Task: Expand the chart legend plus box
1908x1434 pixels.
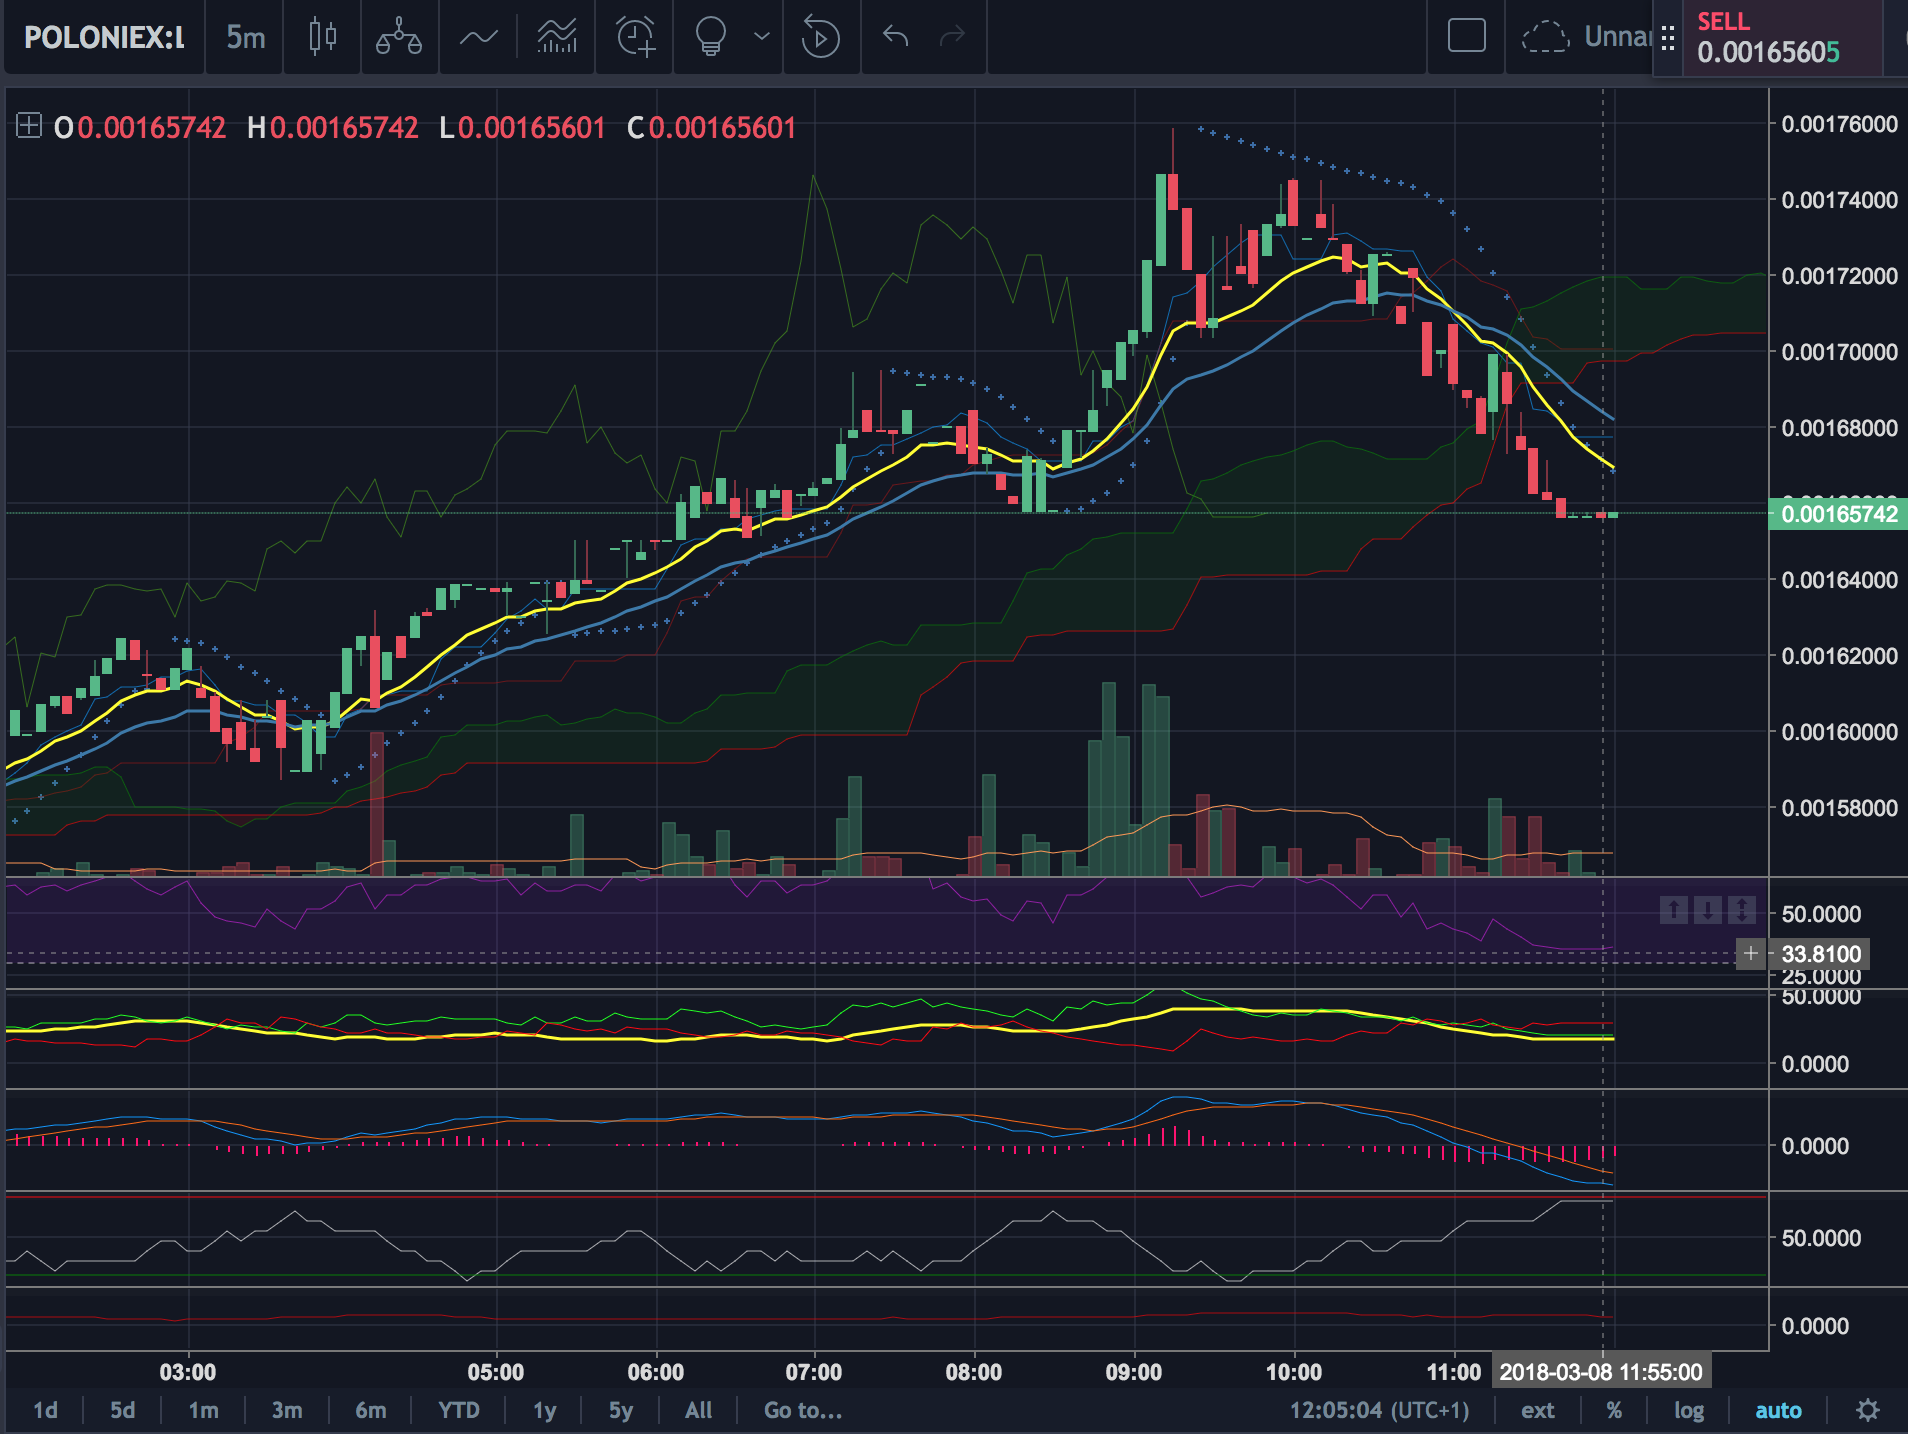Action: [29, 126]
